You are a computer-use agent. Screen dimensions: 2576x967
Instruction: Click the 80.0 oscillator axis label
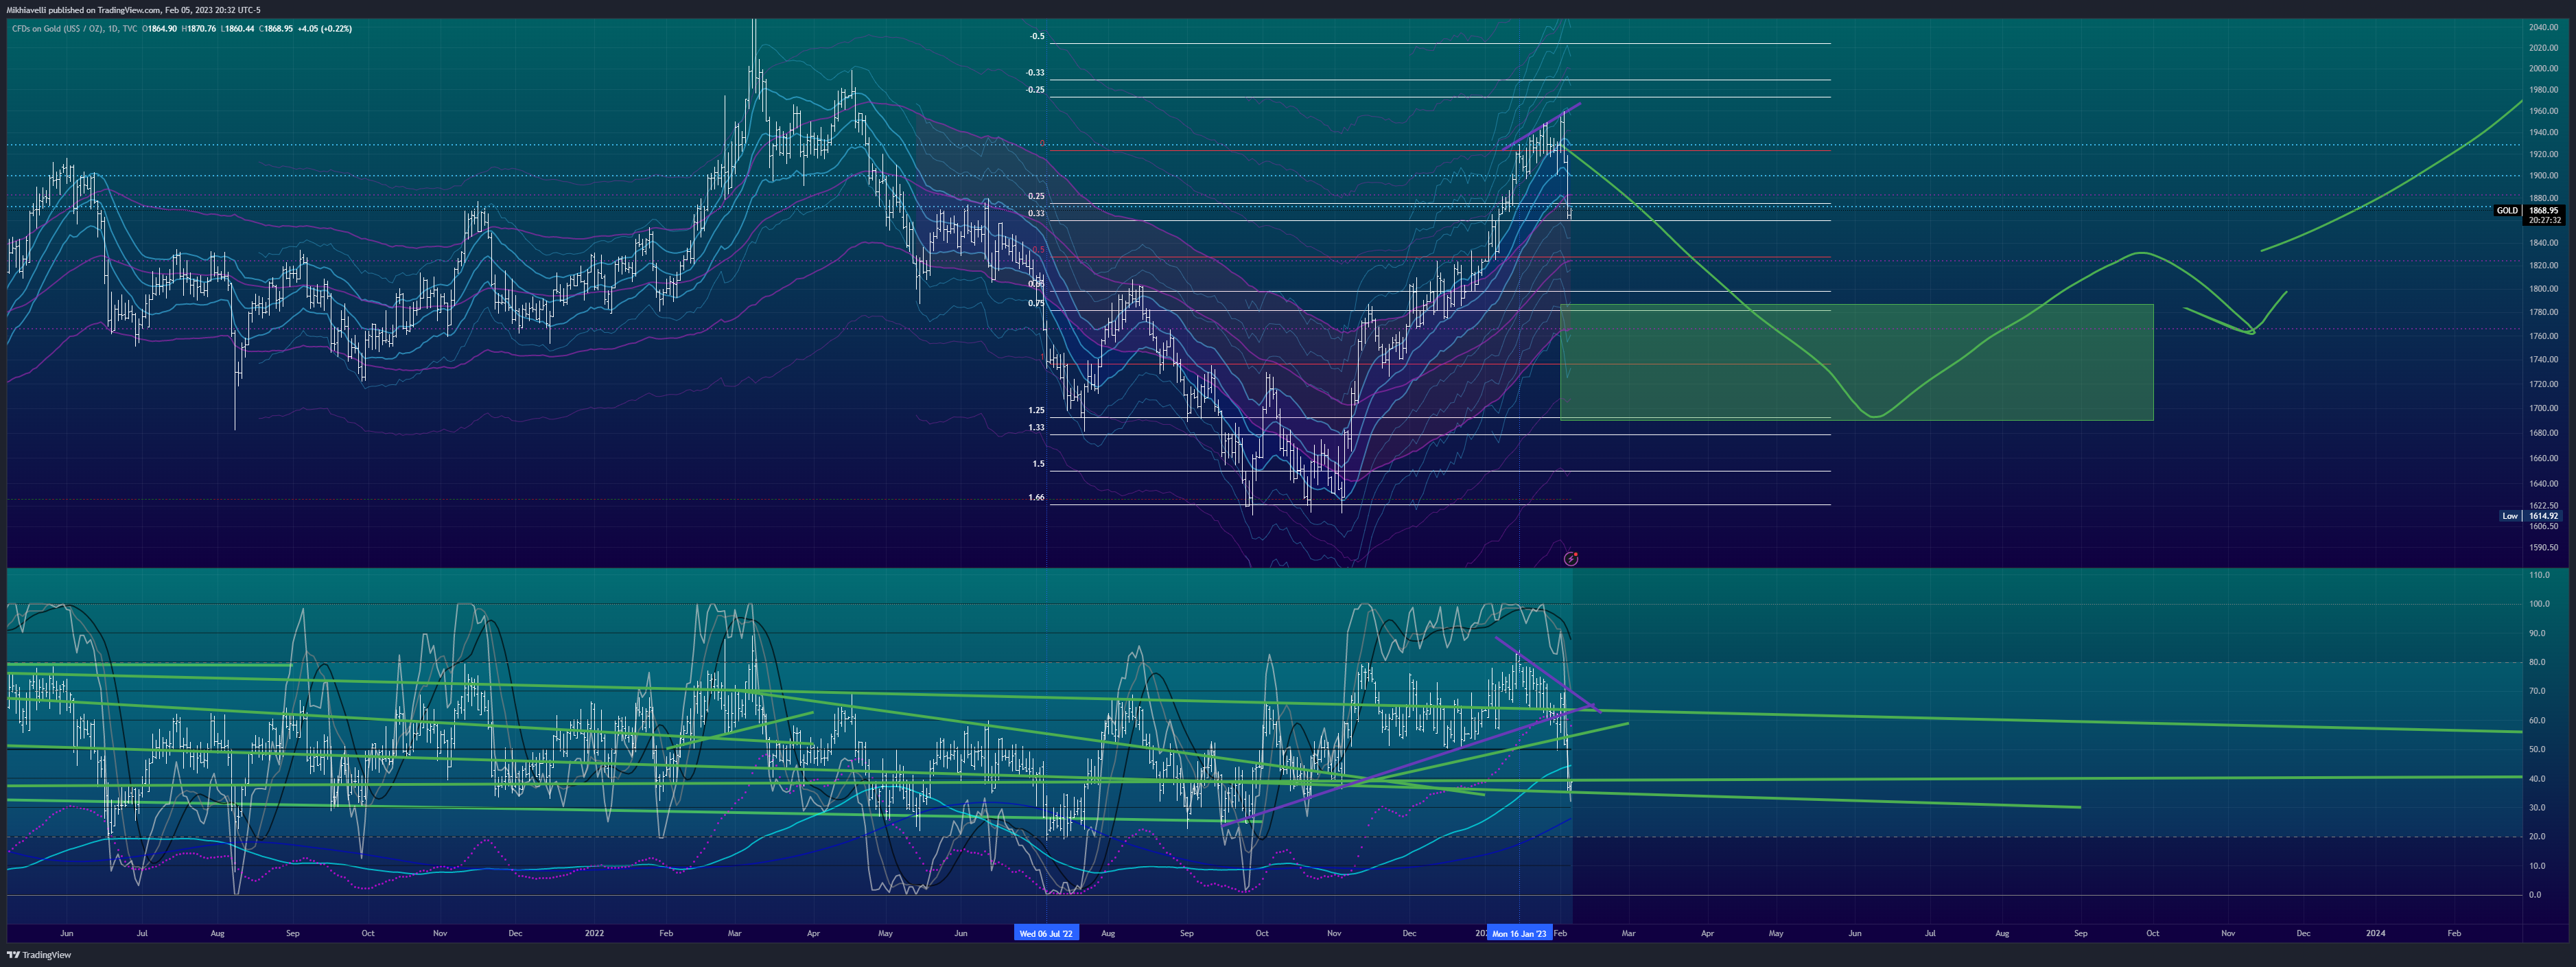(x=2537, y=663)
